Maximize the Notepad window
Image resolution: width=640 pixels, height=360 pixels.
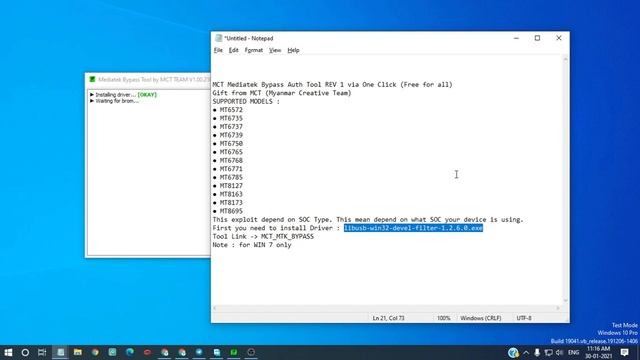pos(537,38)
